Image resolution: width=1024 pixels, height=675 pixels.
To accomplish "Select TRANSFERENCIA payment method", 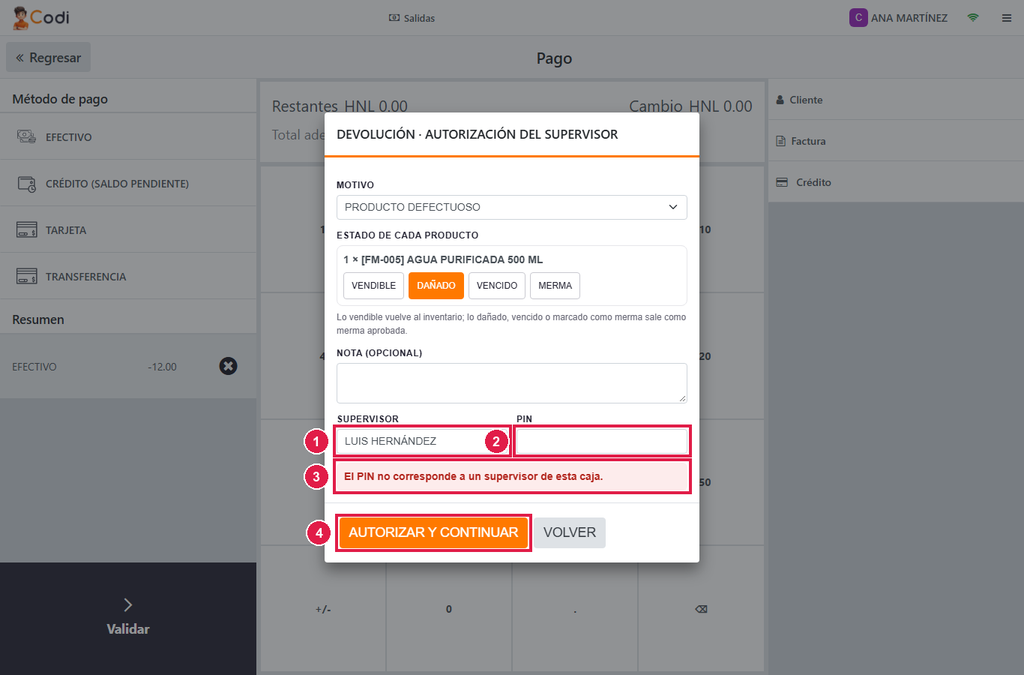I will [128, 276].
